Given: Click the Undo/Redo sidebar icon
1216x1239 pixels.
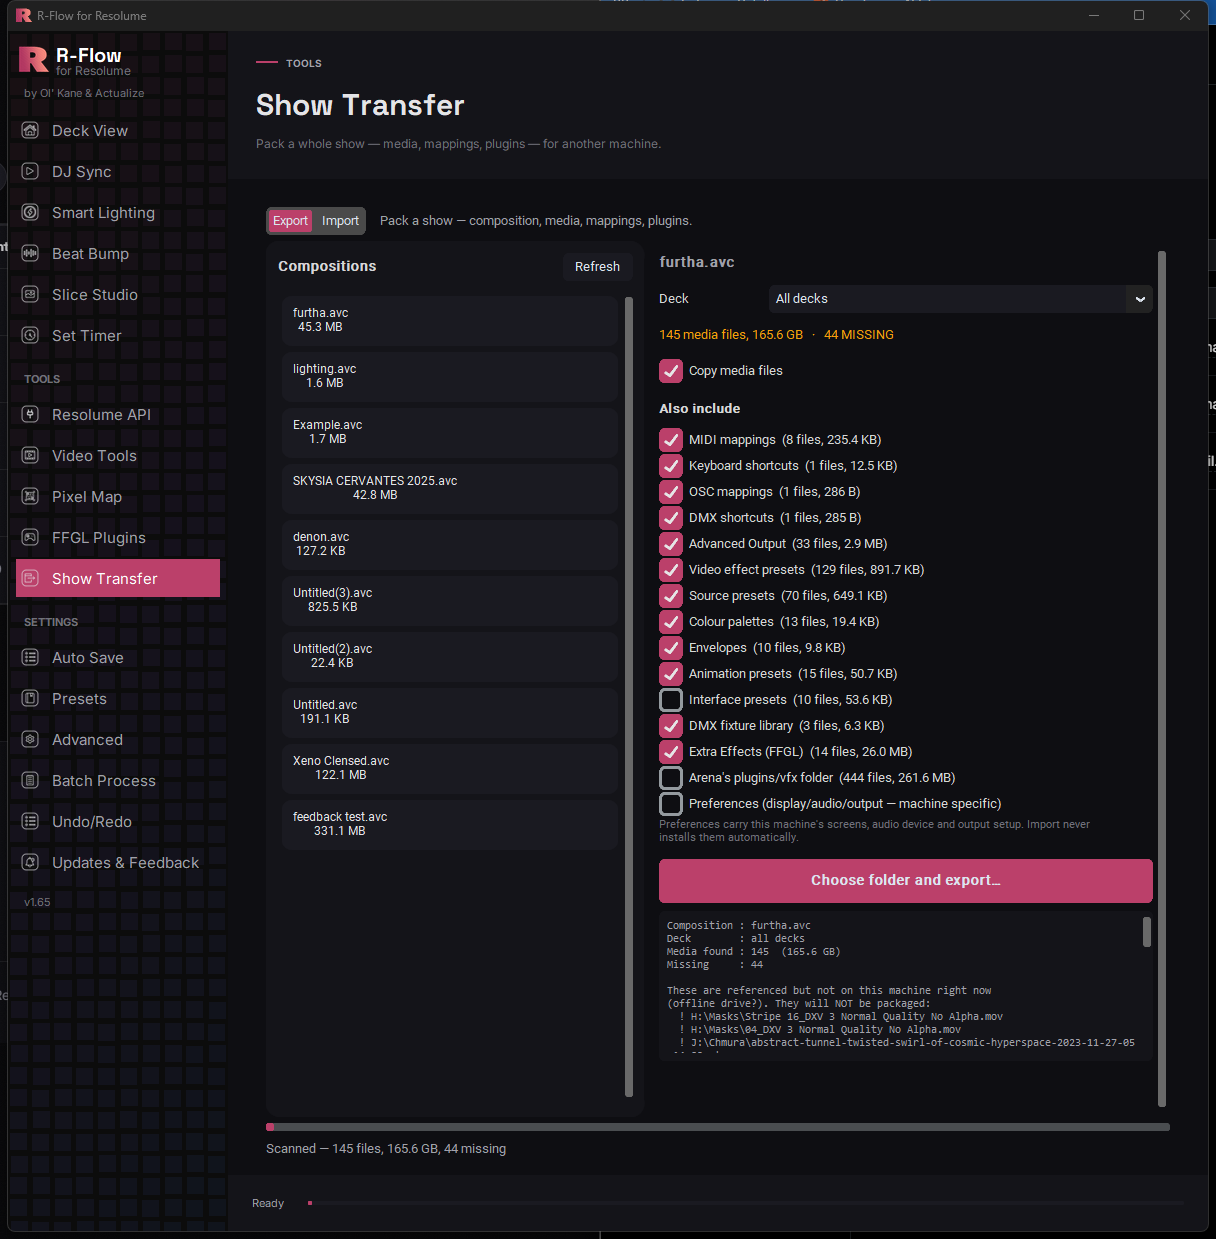Looking at the screenshot, I should (30, 821).
